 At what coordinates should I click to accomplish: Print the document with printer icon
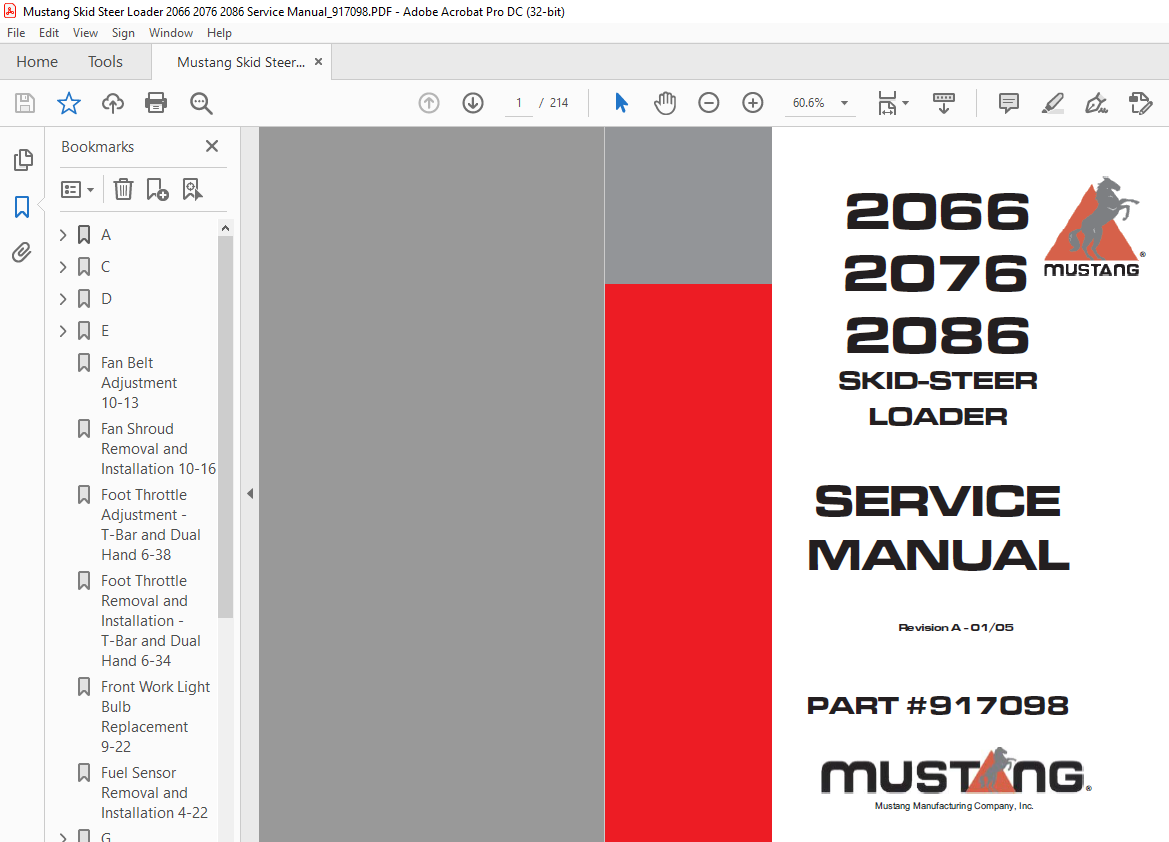pos(156,103)
